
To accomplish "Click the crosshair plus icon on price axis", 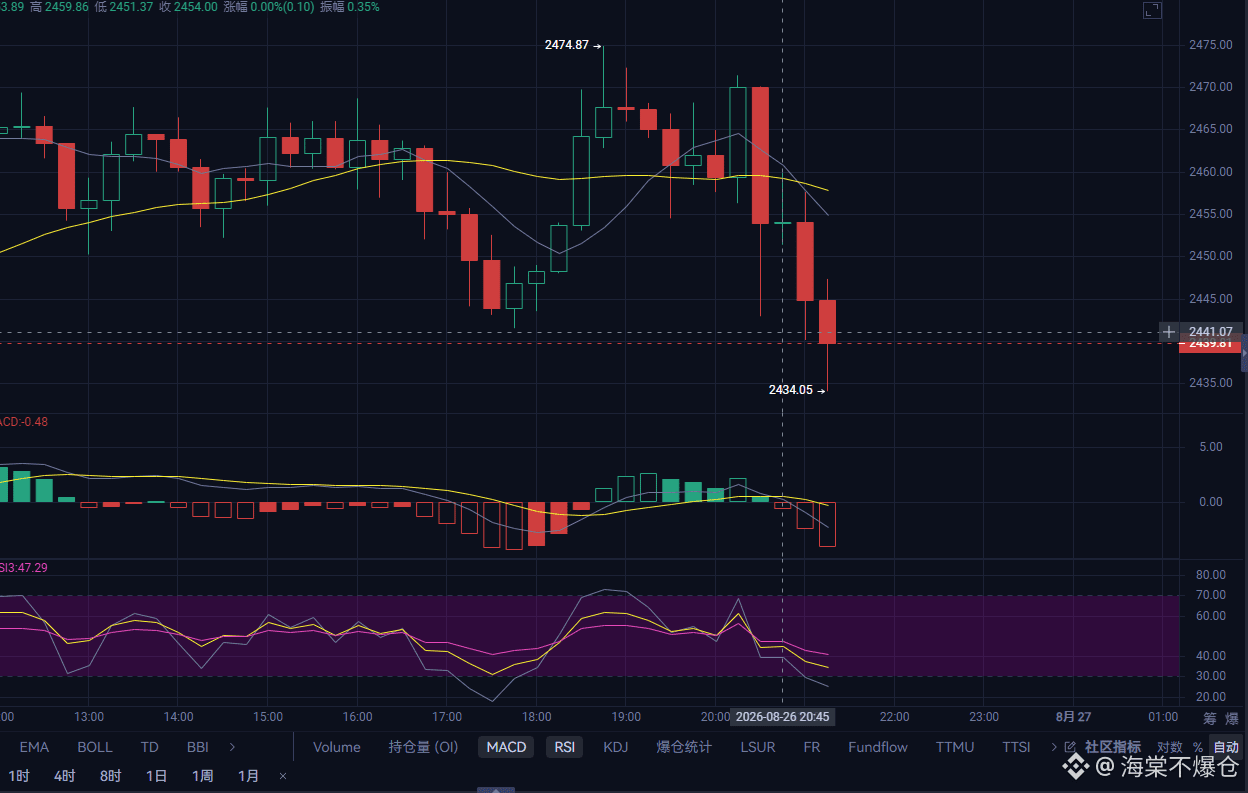I will click(1169, 331).
